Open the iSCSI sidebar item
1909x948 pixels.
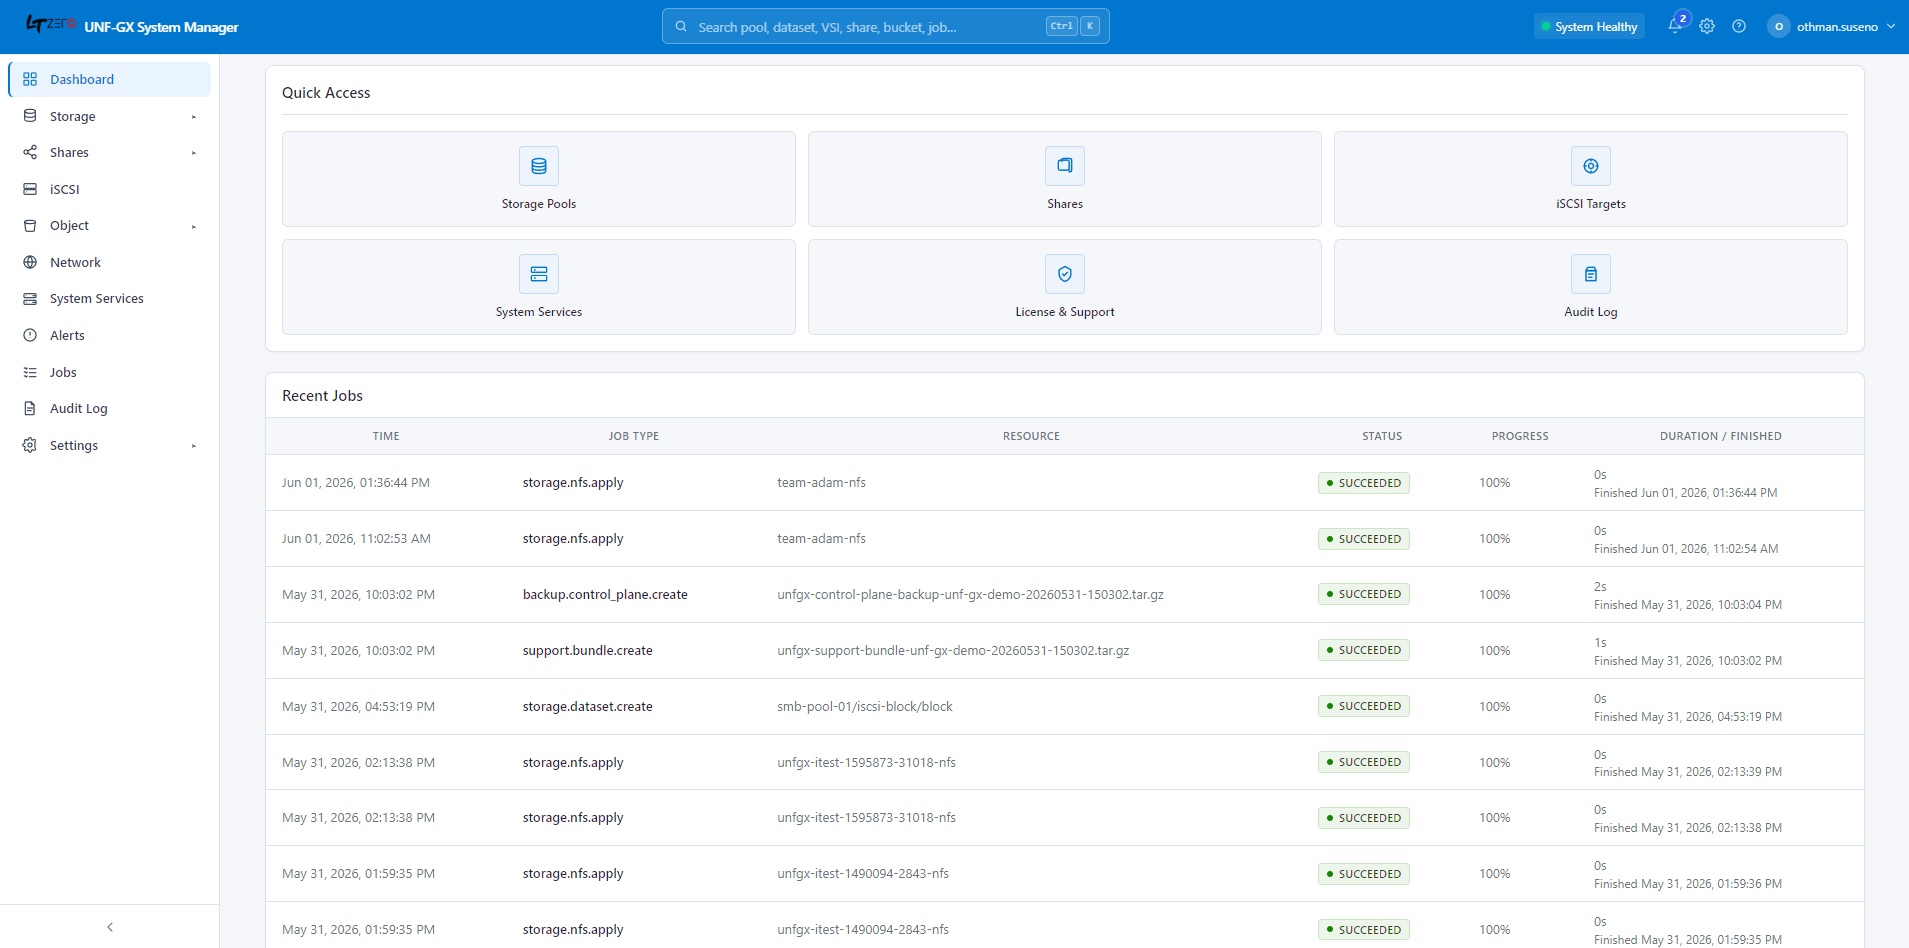click(x=110, y=189)
